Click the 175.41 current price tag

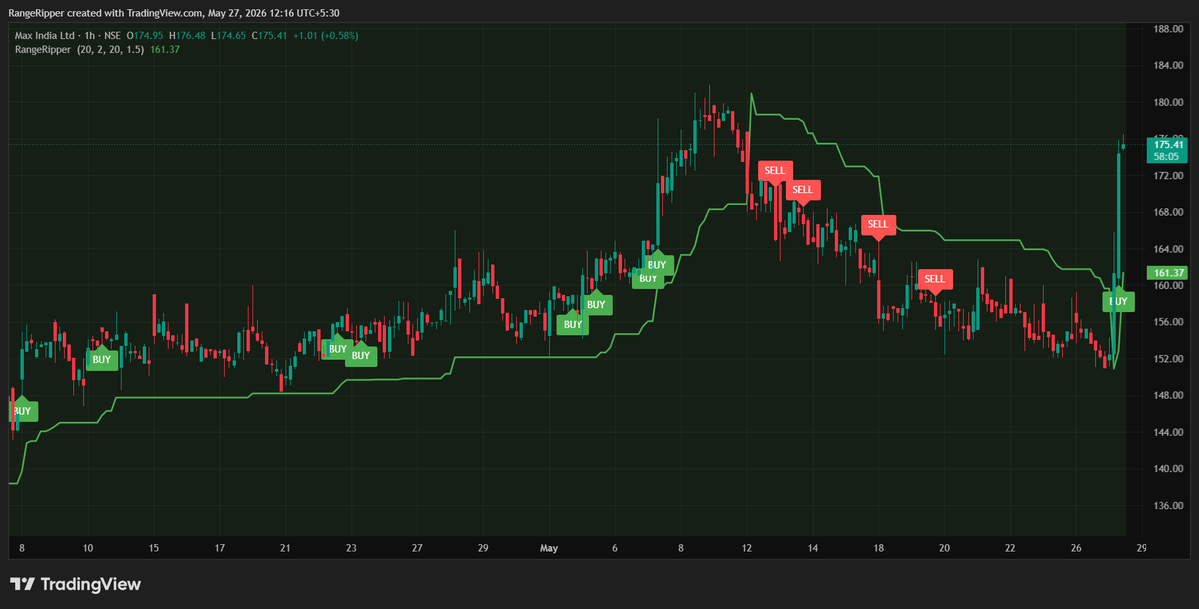click(x=1169, y=144)
